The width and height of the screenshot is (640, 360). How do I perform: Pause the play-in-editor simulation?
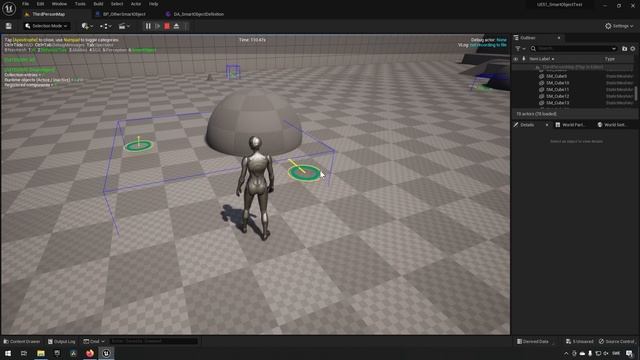click(x=148, y=26)
